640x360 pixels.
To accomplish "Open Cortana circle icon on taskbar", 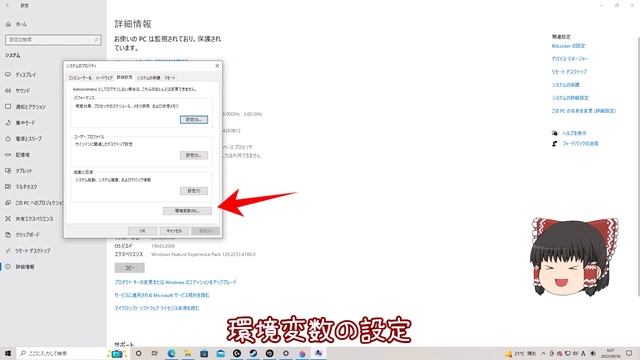I will 138,353.
